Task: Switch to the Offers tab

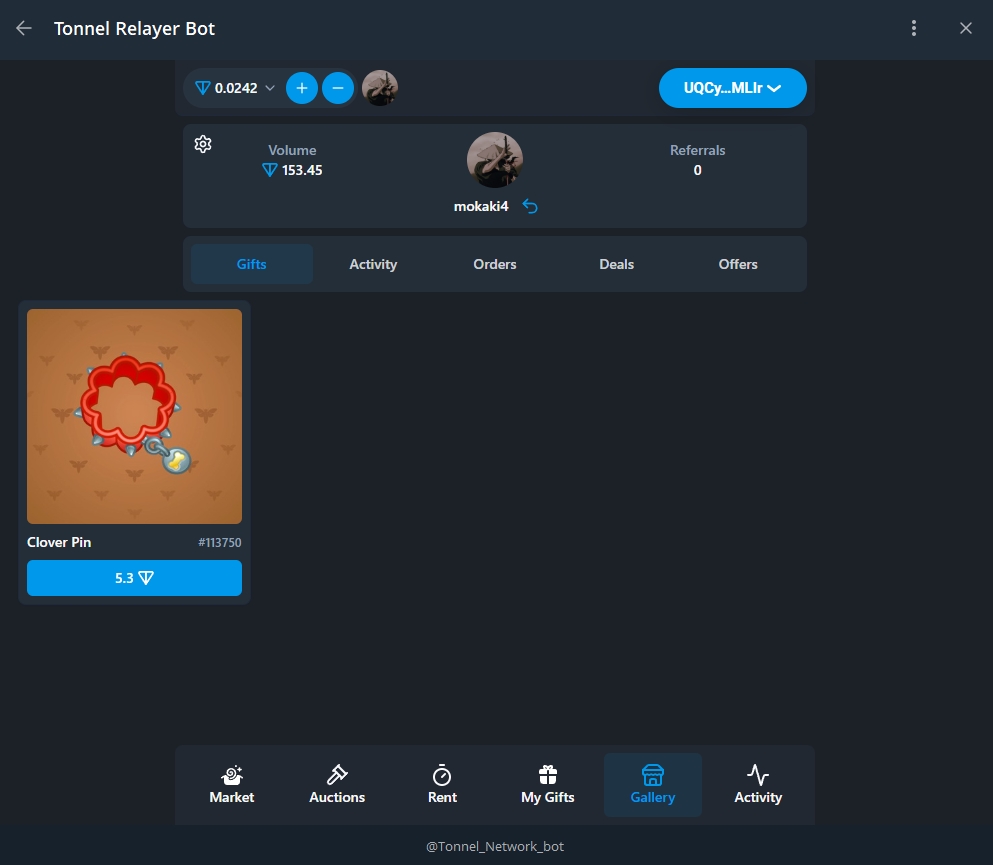Action: (x=738, y=264)
